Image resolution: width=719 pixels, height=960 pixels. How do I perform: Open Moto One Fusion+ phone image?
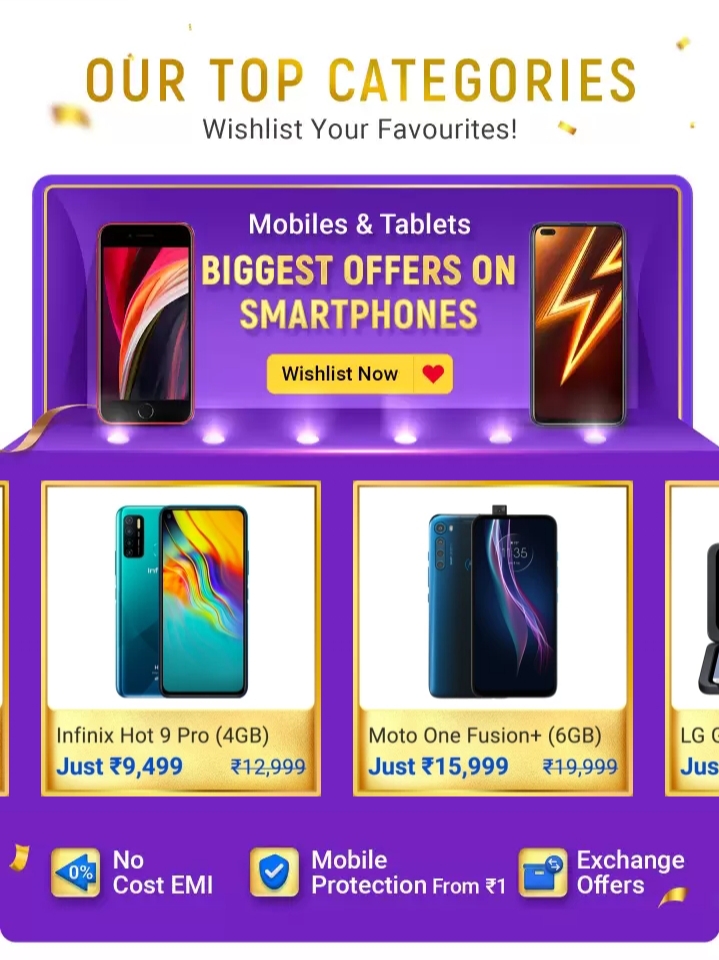(492, 601)
